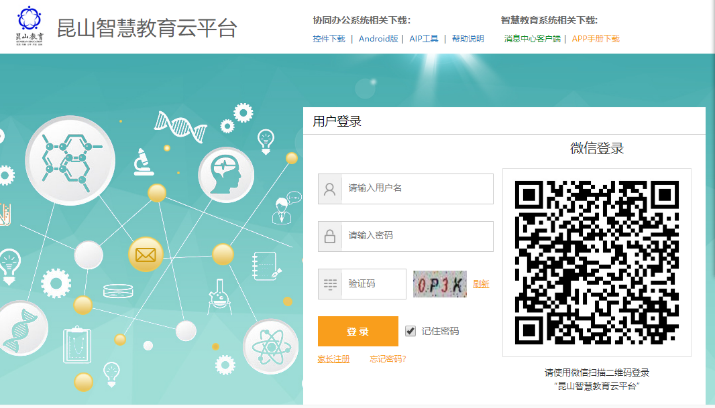Click the captcha image 0P3K
Image resolution: width=715 pixels, height=408 pixels.
(x=440, y=284)
